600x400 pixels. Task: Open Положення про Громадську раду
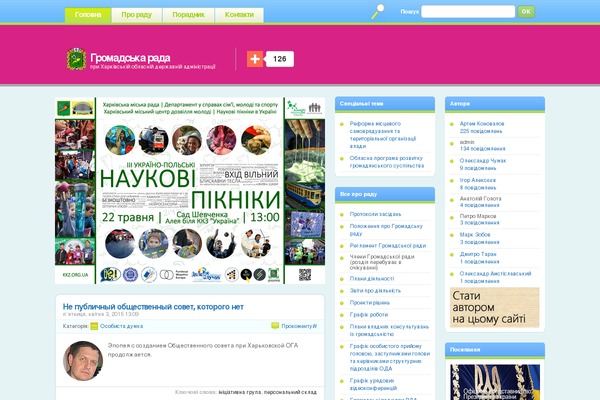(x=386, y=230)
